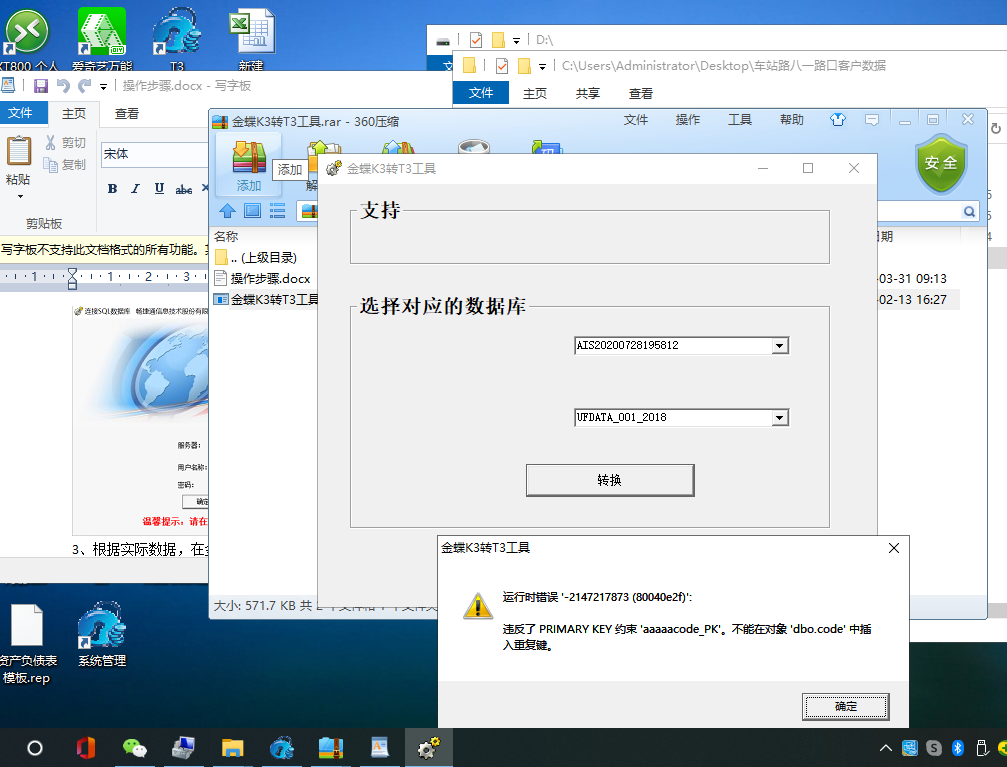
Task: Click the Bluetooth tray icon
Action: coord(958,748)
